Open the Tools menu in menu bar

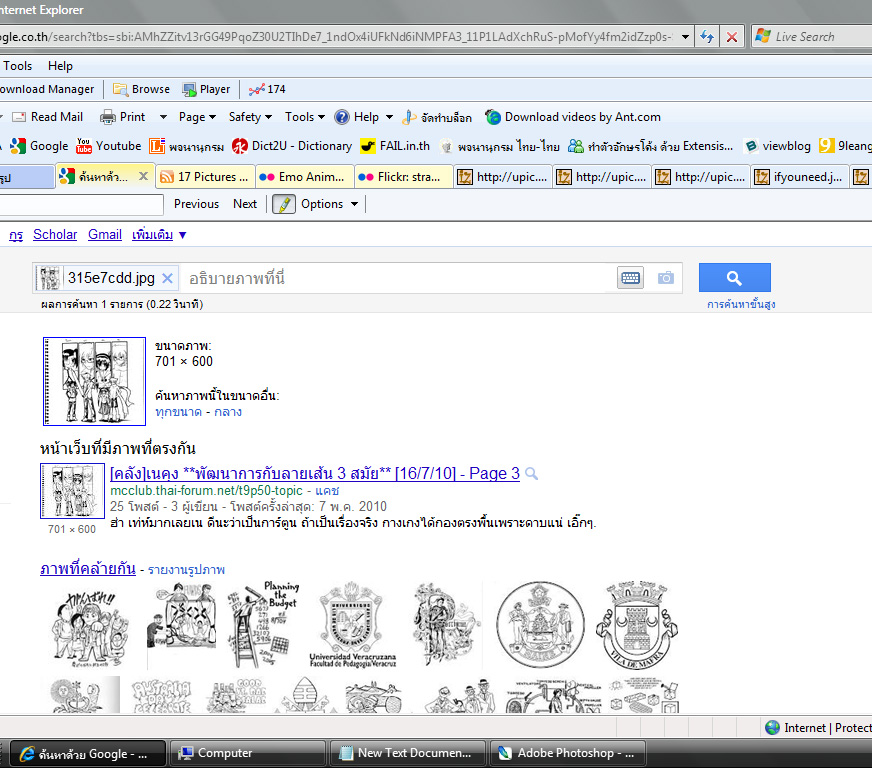coord(17,66)
